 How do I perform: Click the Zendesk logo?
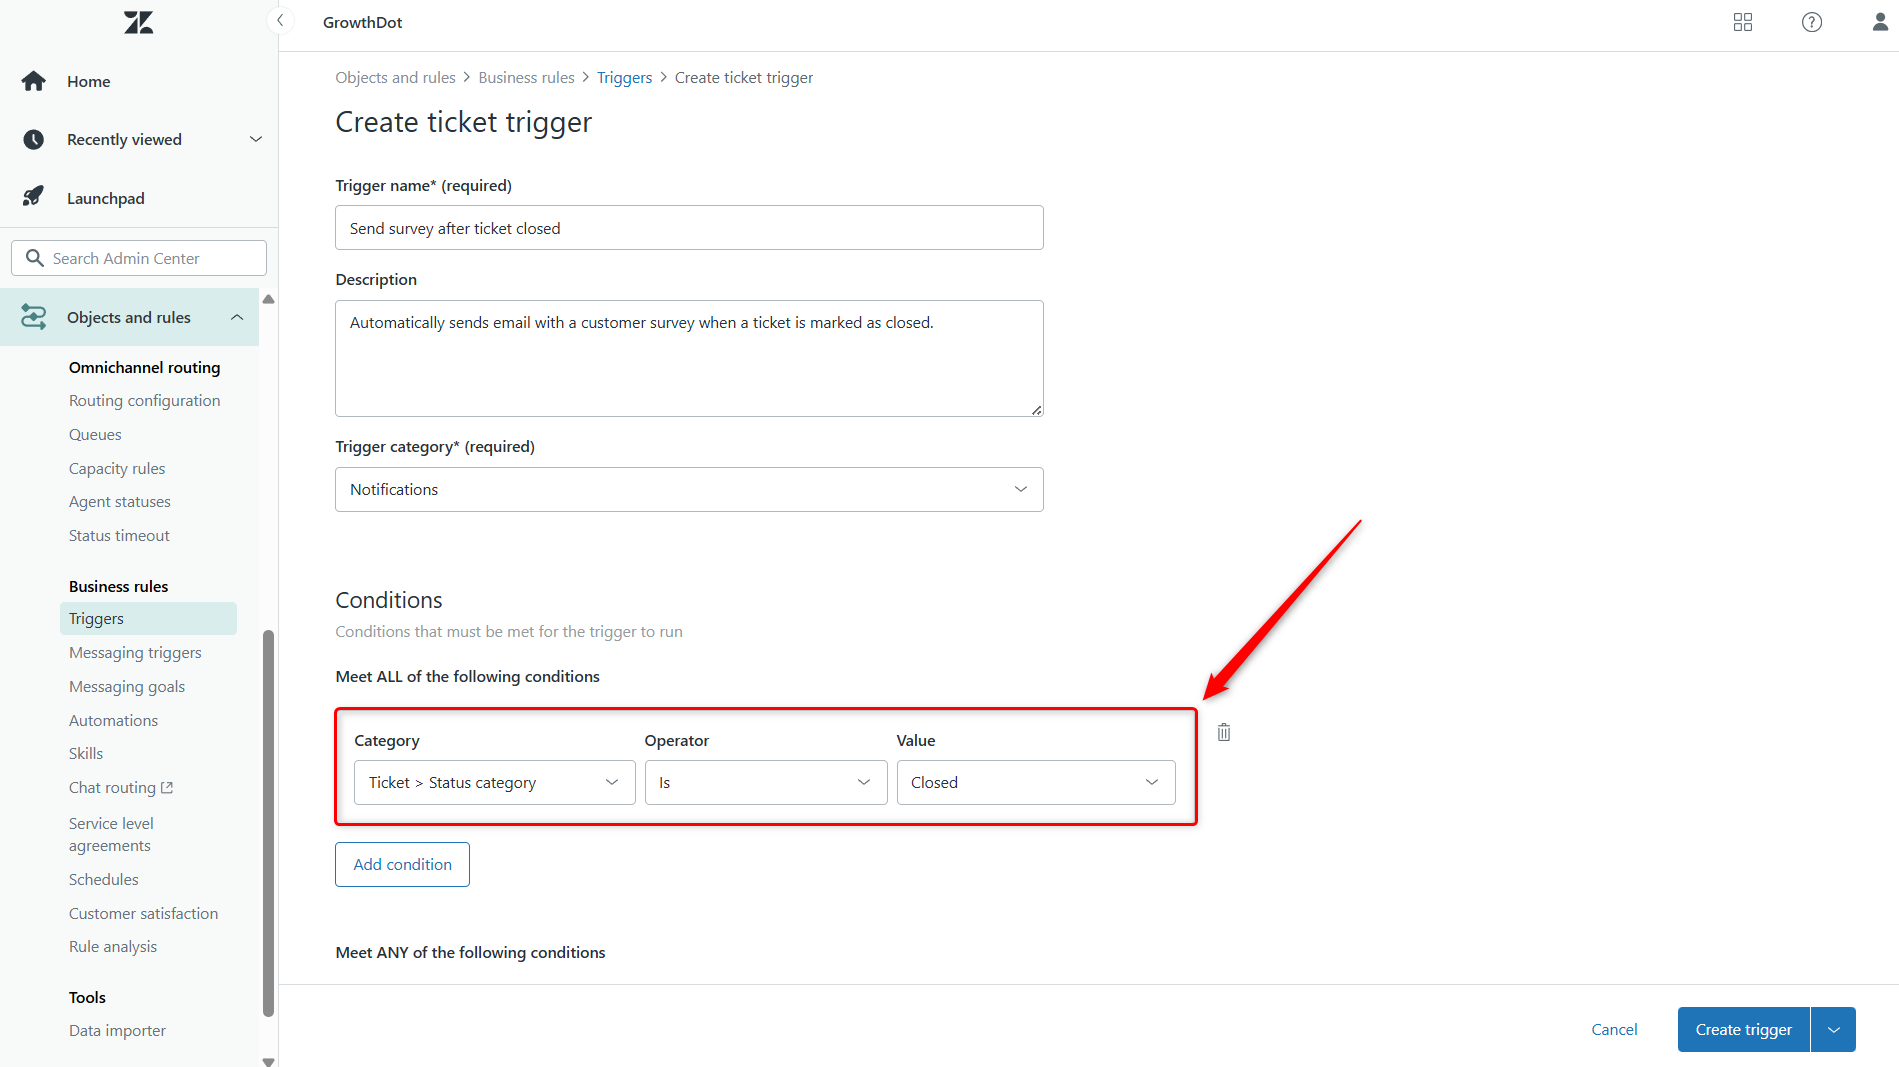[x=138, y=22]
